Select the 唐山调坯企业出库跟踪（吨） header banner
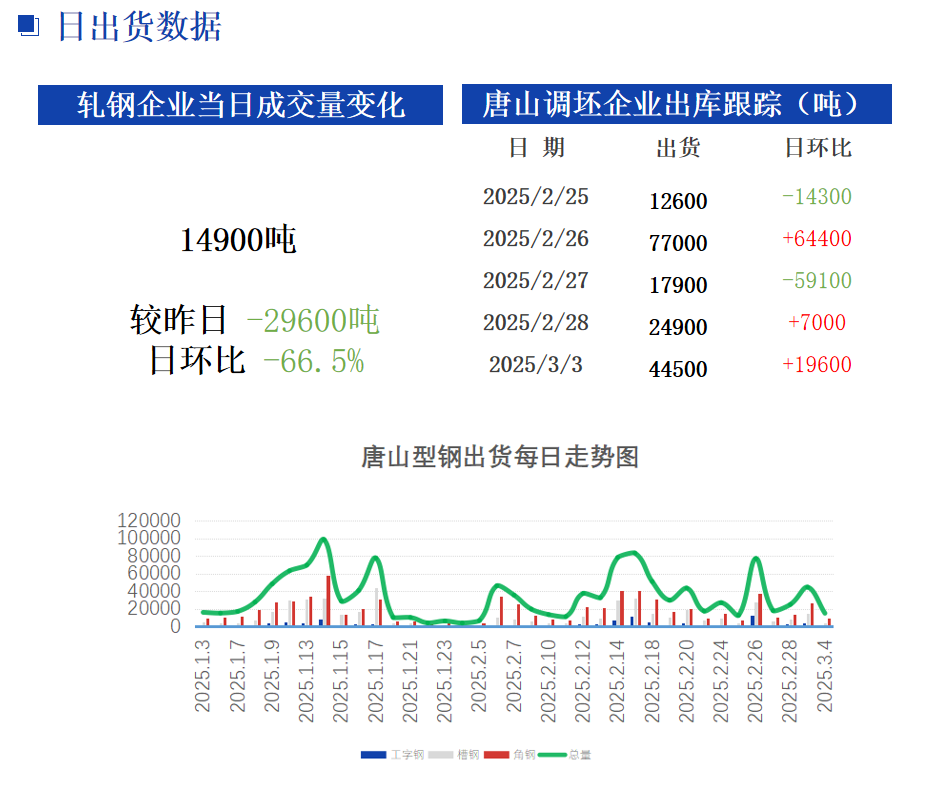925x787 pixels. pyautogui.click(x=676, y=104)
